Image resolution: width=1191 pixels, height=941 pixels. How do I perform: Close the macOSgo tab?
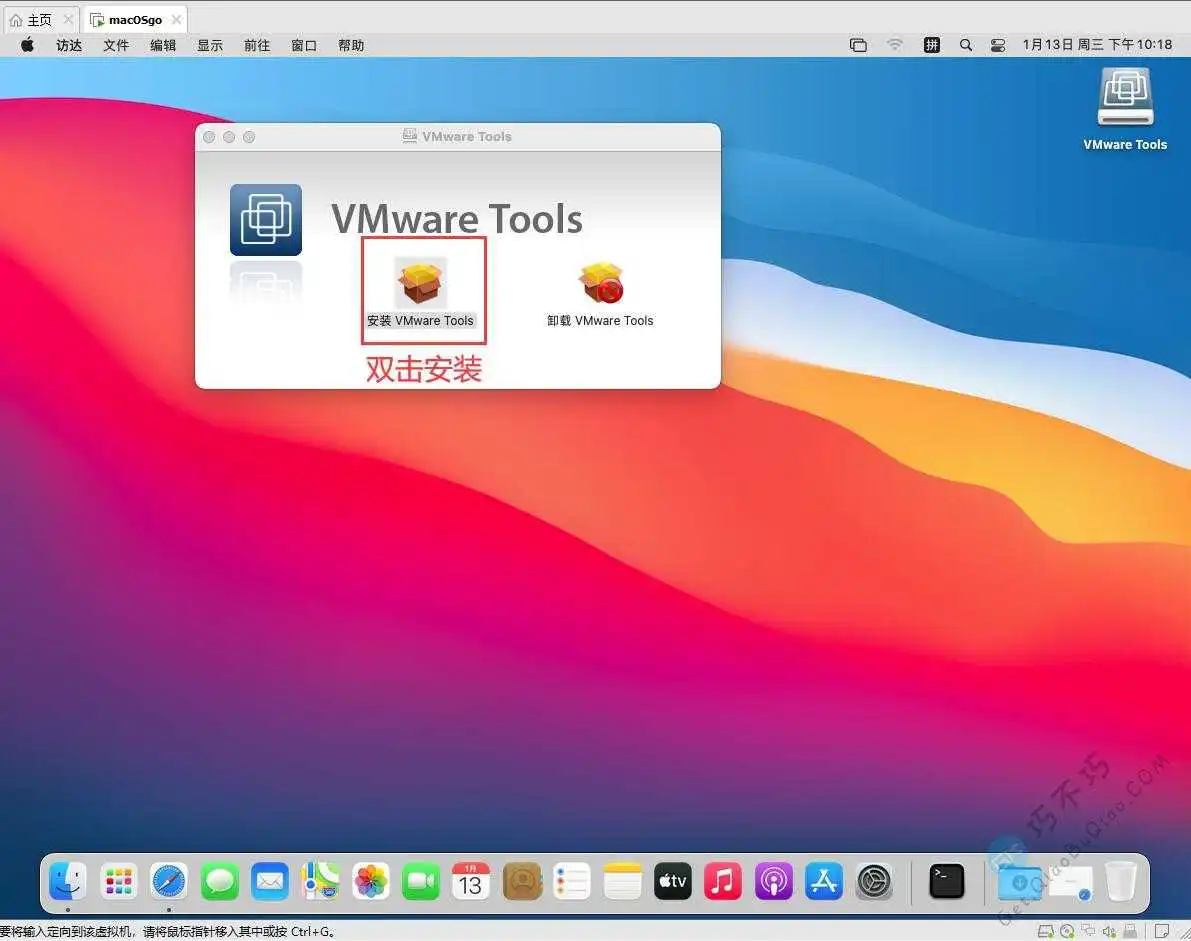[x=176, y=20]
